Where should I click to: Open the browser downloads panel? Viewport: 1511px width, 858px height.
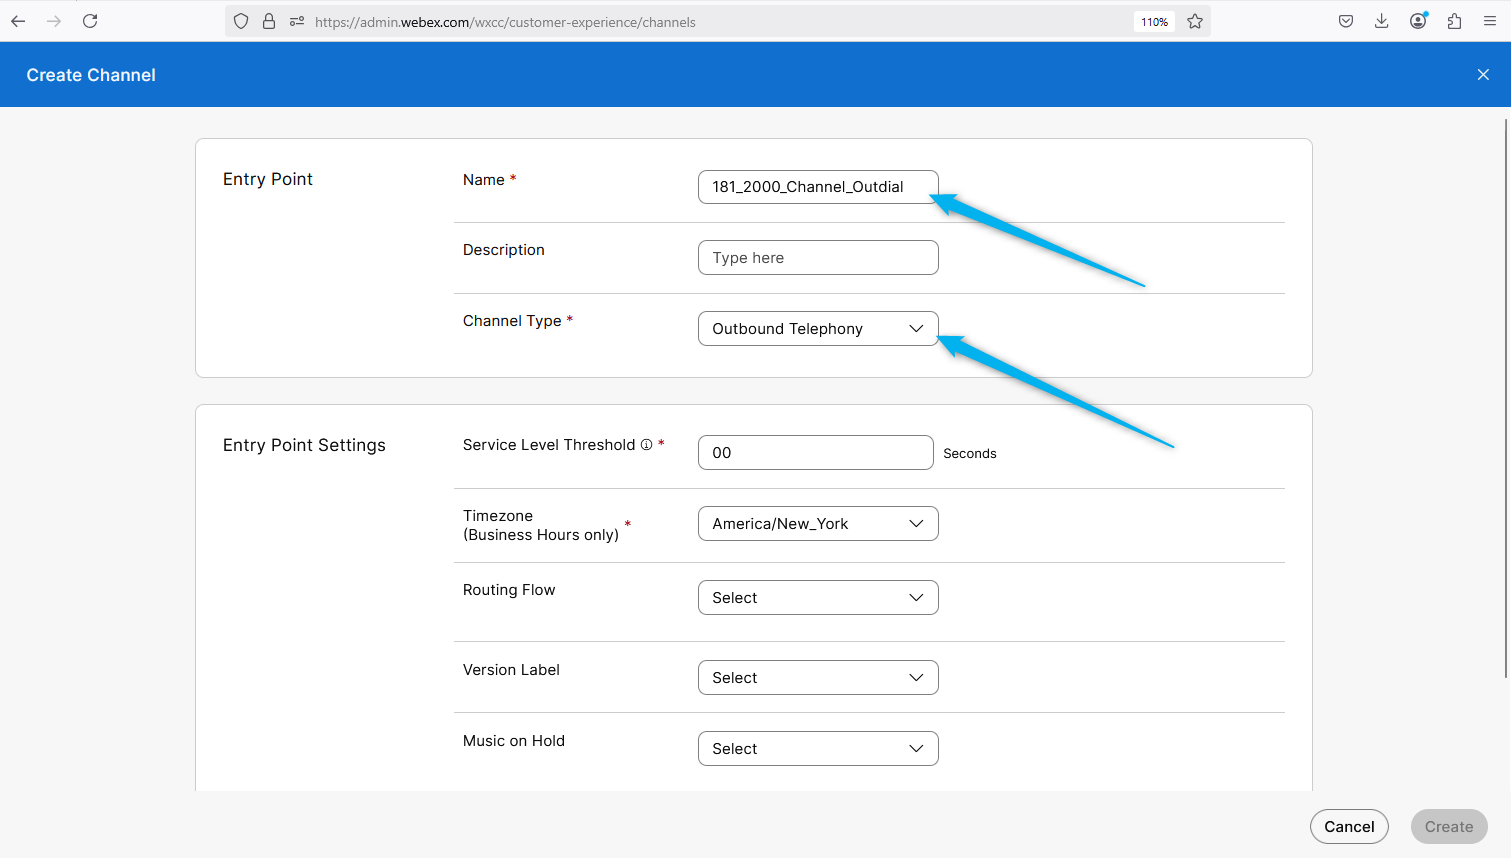click(1381, 21)
